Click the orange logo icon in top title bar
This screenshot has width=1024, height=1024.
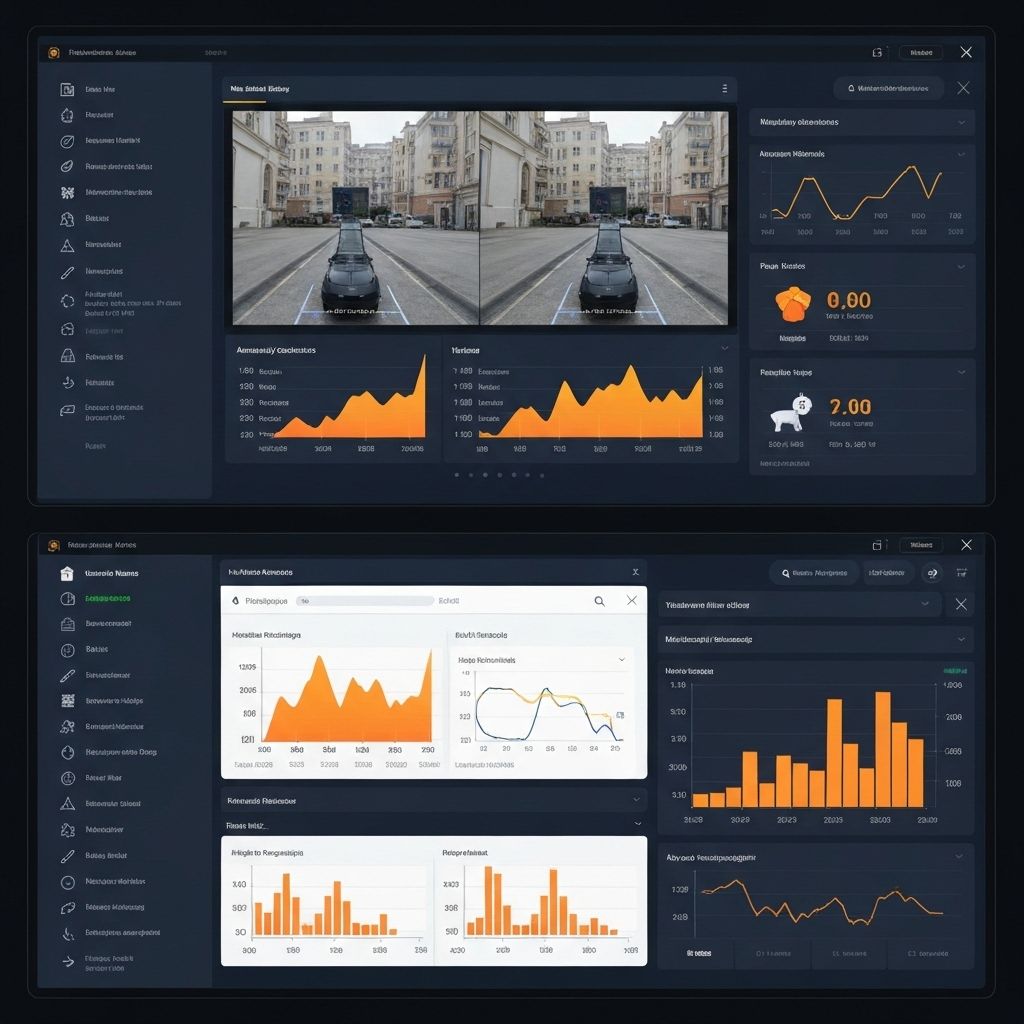[53, 52]
